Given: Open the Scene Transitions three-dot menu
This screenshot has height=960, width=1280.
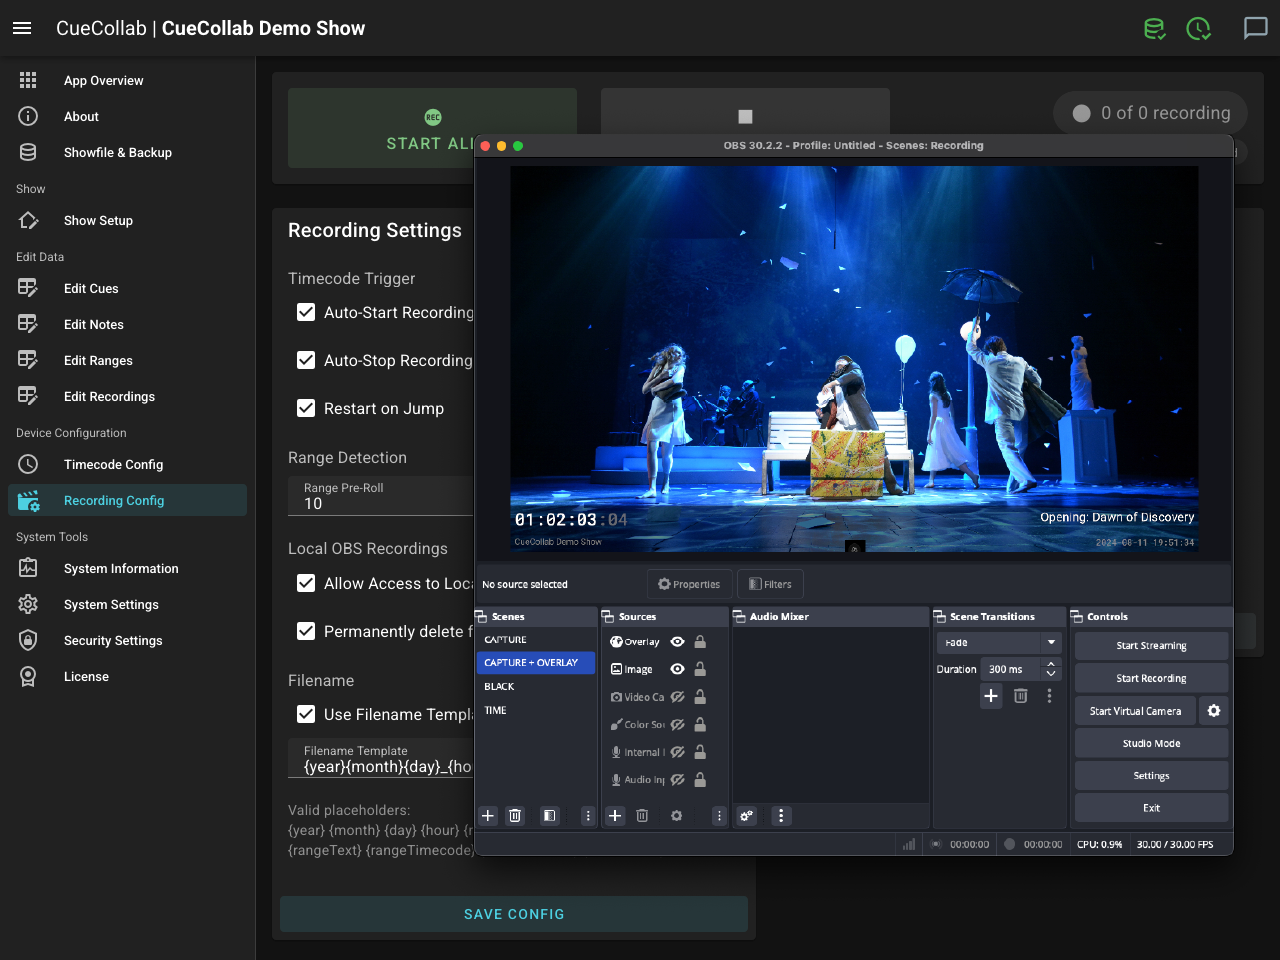Looking at the screenshot, I should [1049, 695].
